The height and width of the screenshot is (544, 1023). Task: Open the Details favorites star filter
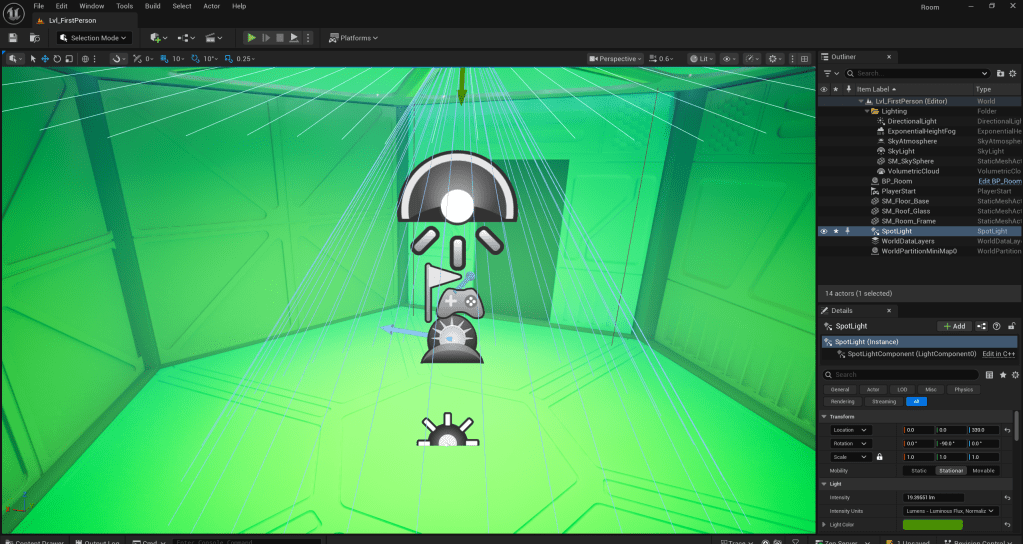tap(1003, 375)
